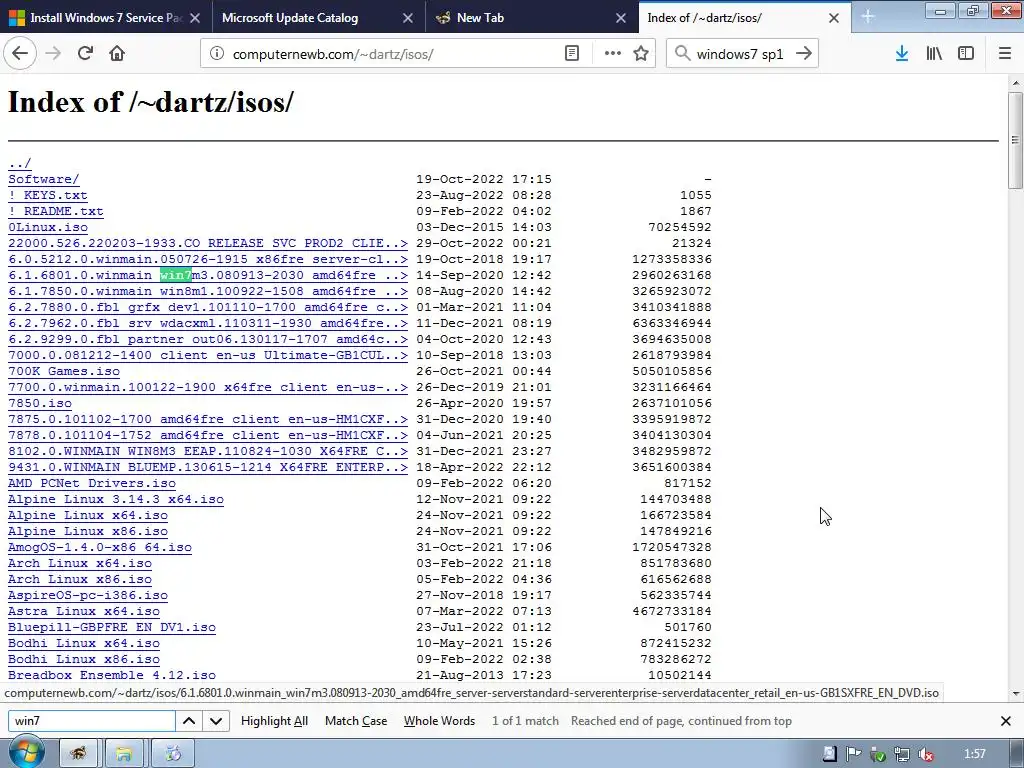Screen dimensions: 1024x768
Task: Close the Microsoft Update Catalog tab
Action: point(408,18)
